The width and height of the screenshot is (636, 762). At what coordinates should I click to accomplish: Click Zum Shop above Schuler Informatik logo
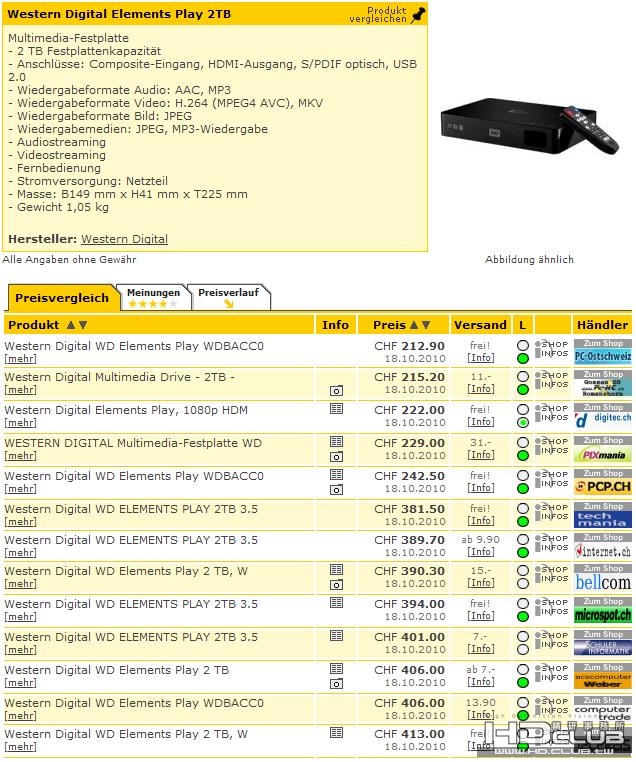[x=603, y=634]
